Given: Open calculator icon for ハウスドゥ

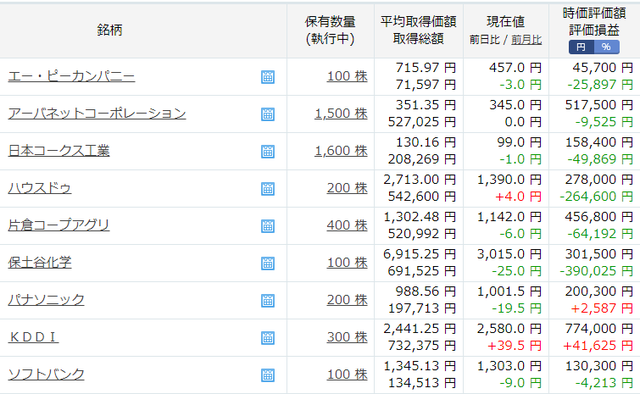Looking at the screenshot, I should pos(268,189).
